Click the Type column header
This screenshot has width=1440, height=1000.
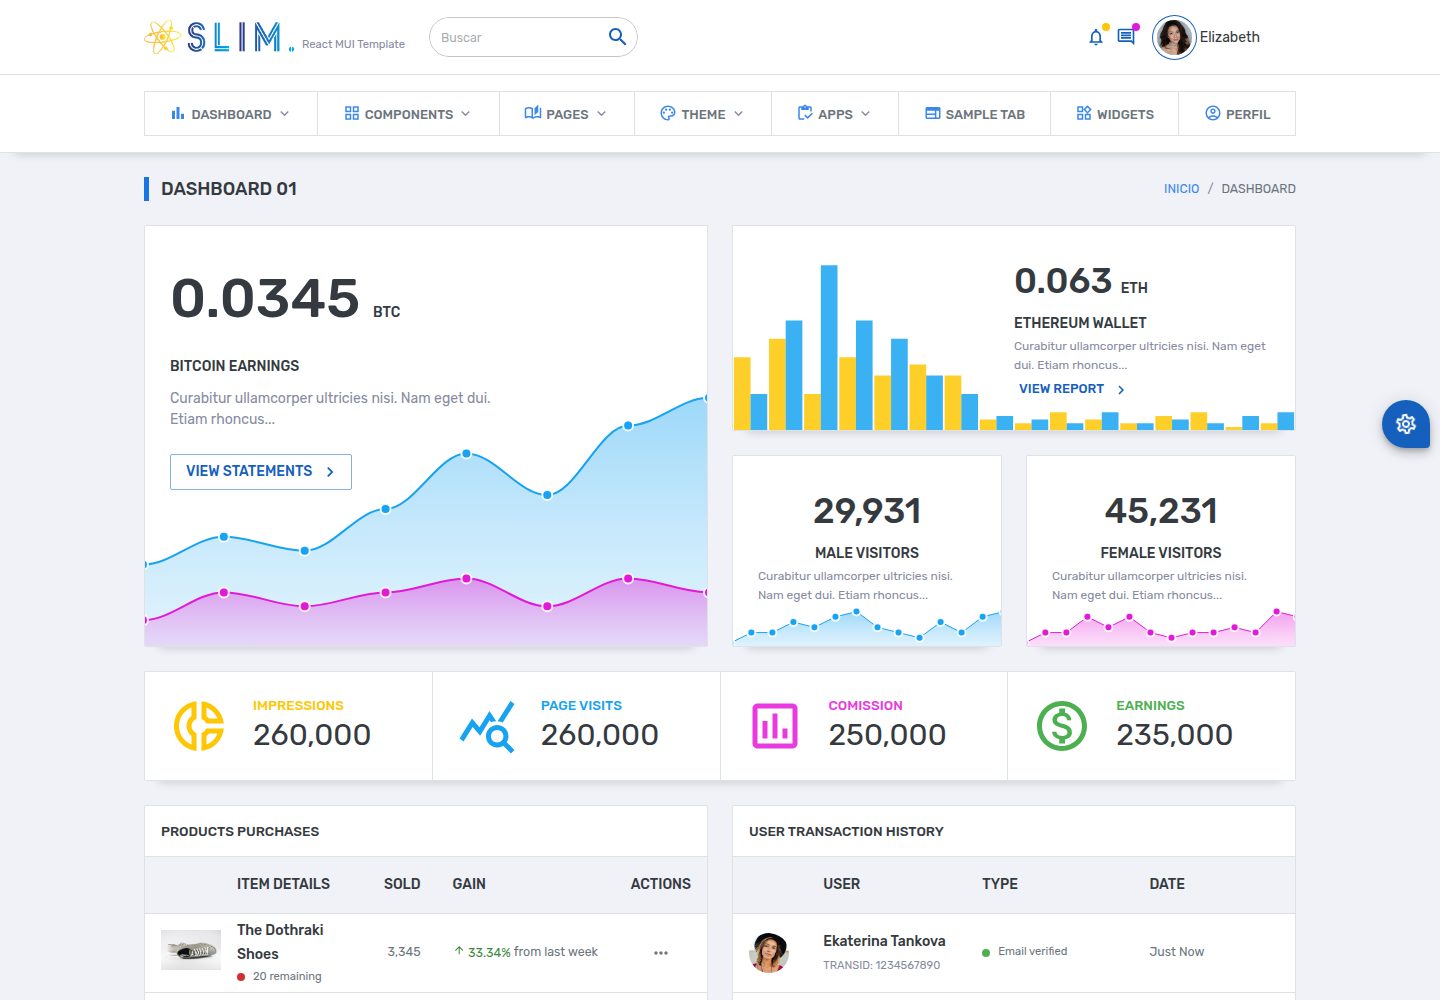pos(1000,884)
